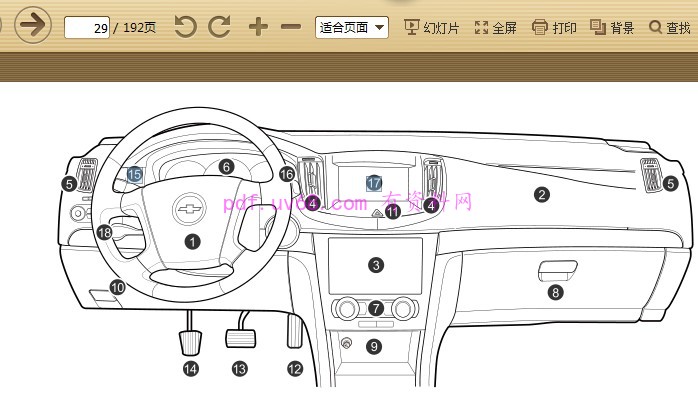
Task: Change the background via 背景
Action: [x=612, y=27]
